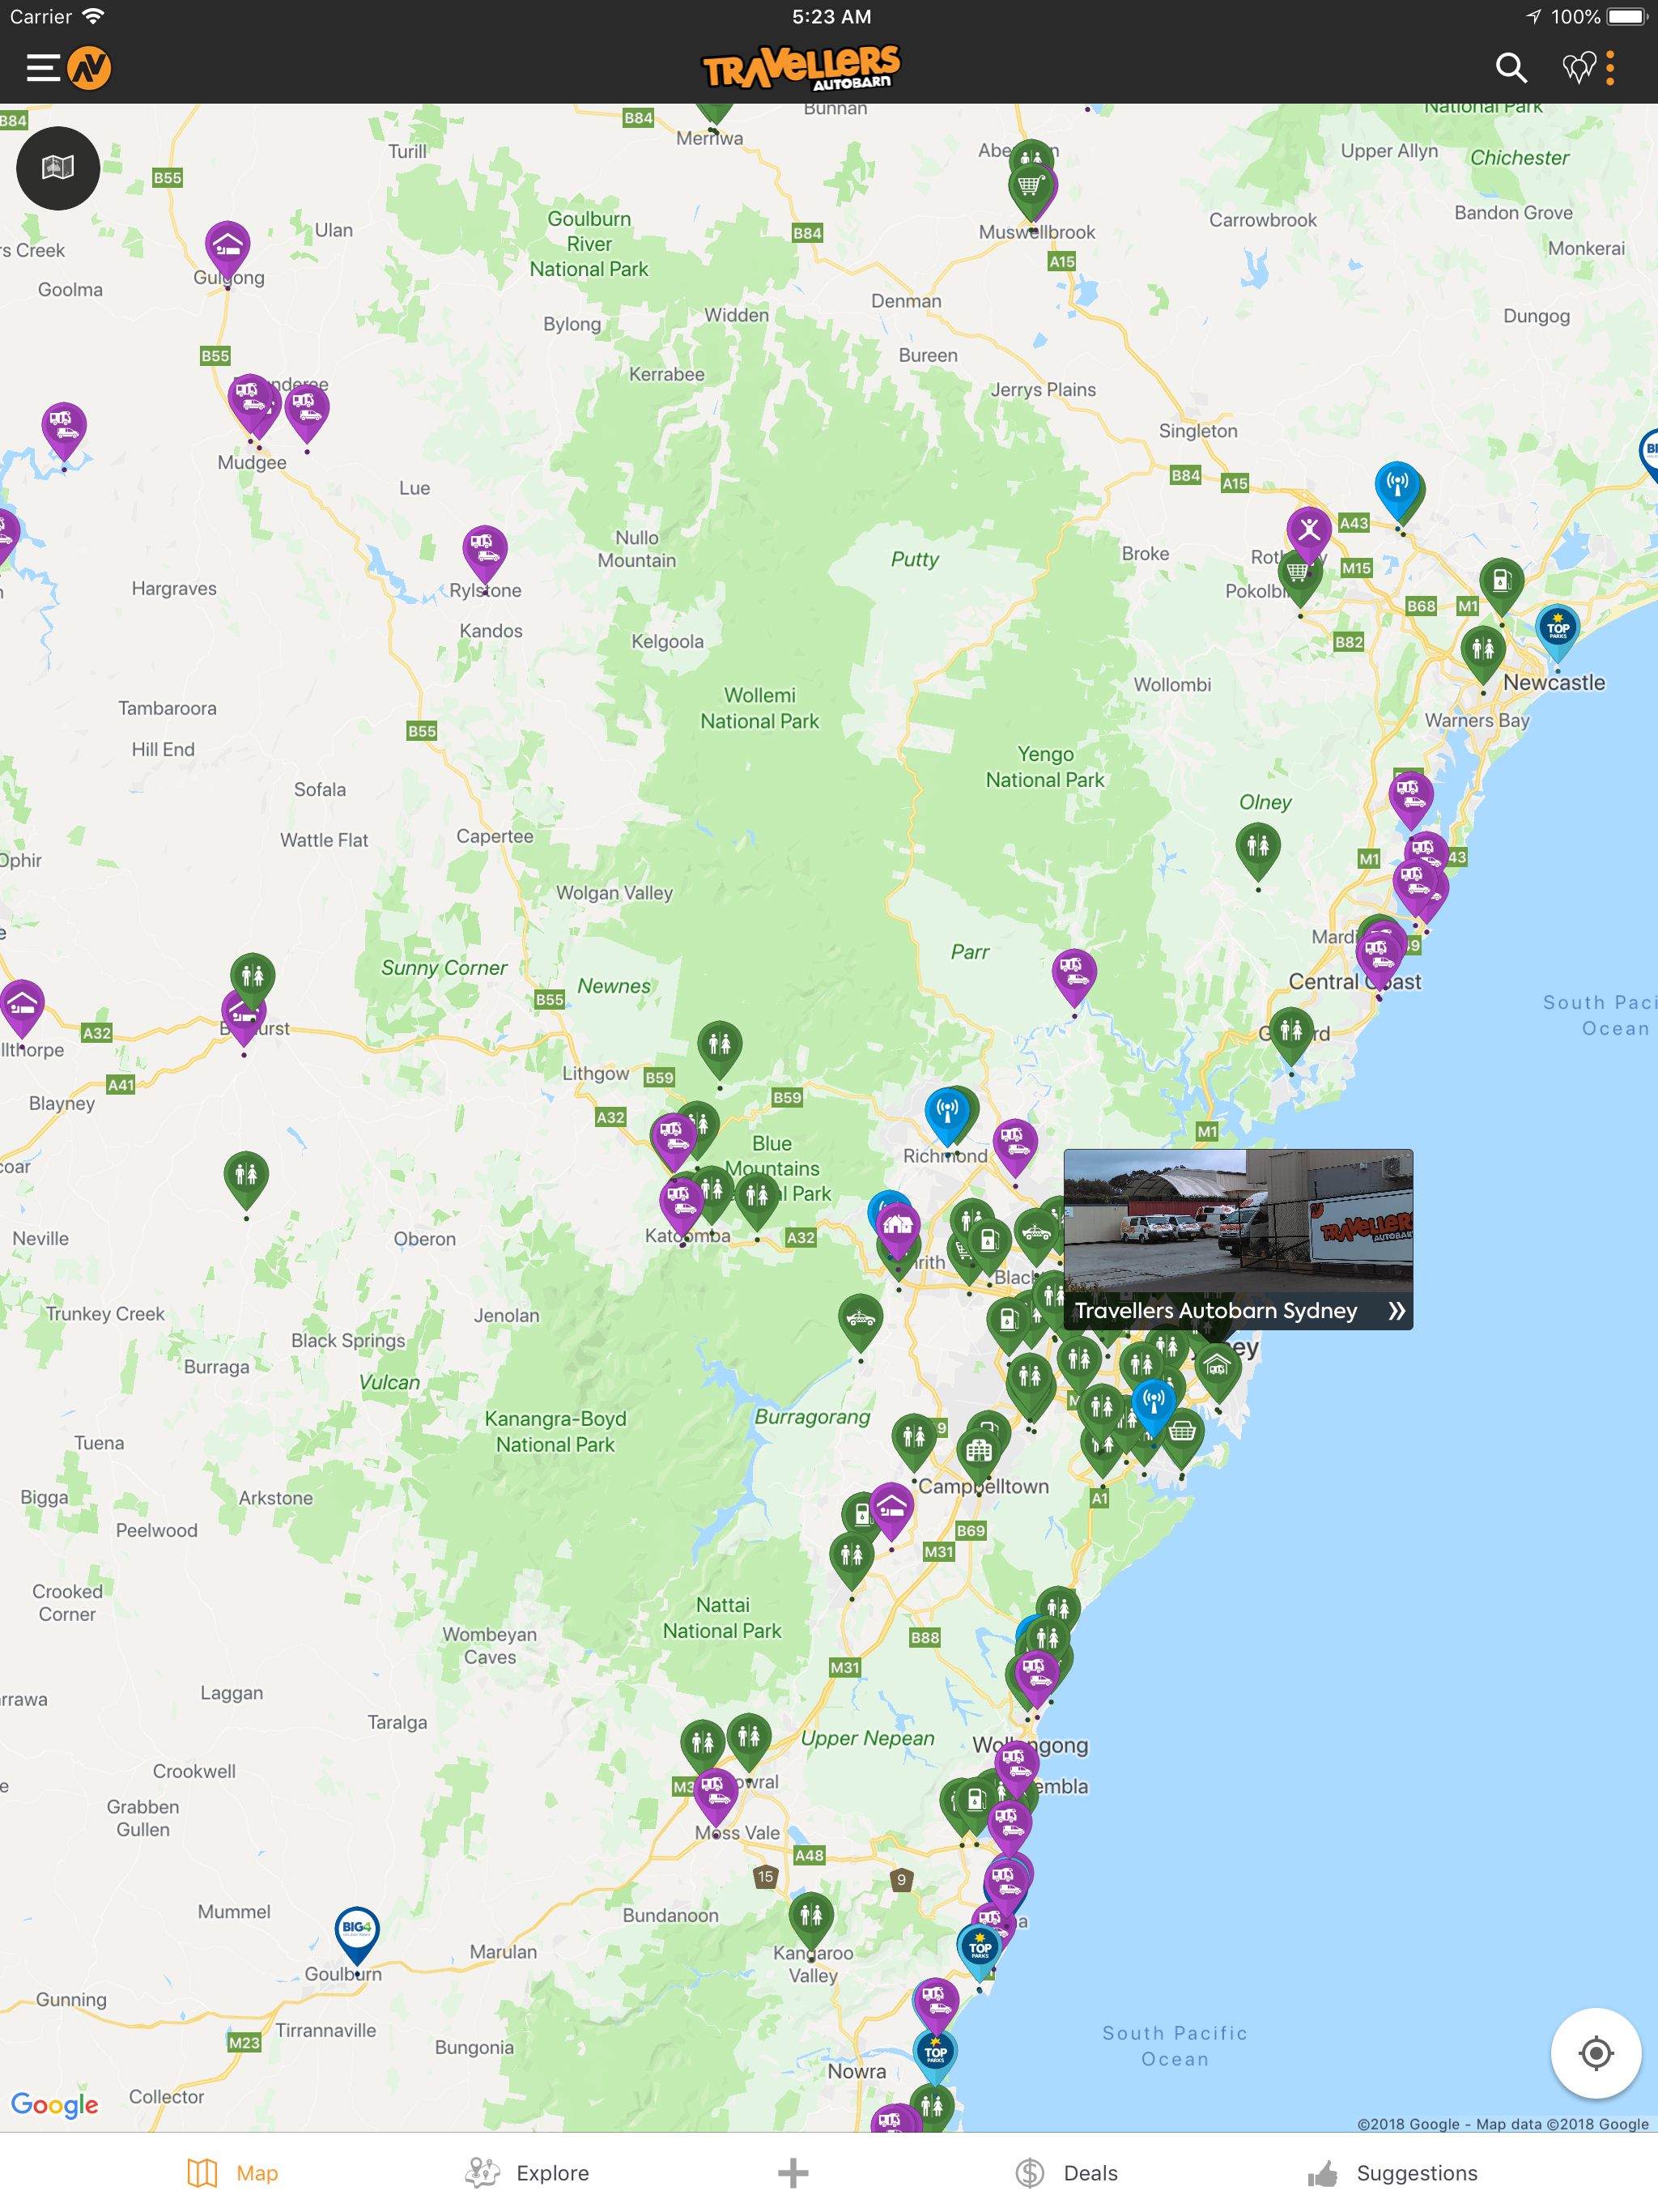This screenshot has width=1658, height=2212.
Task: Select the BIG4 marker near Goulburn
Action: pyautogui.click(x=356, y=1931)
